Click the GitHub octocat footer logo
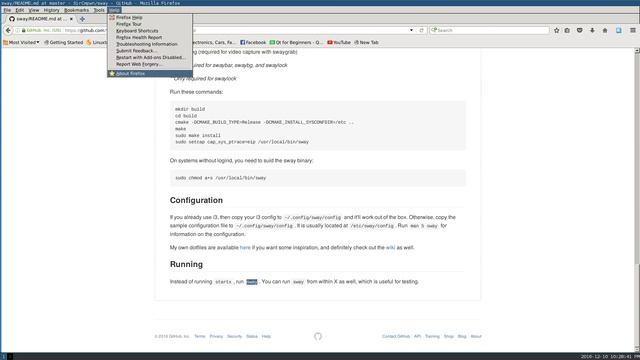This screenshot has width=640, height=360. click(x=318, y=336)
